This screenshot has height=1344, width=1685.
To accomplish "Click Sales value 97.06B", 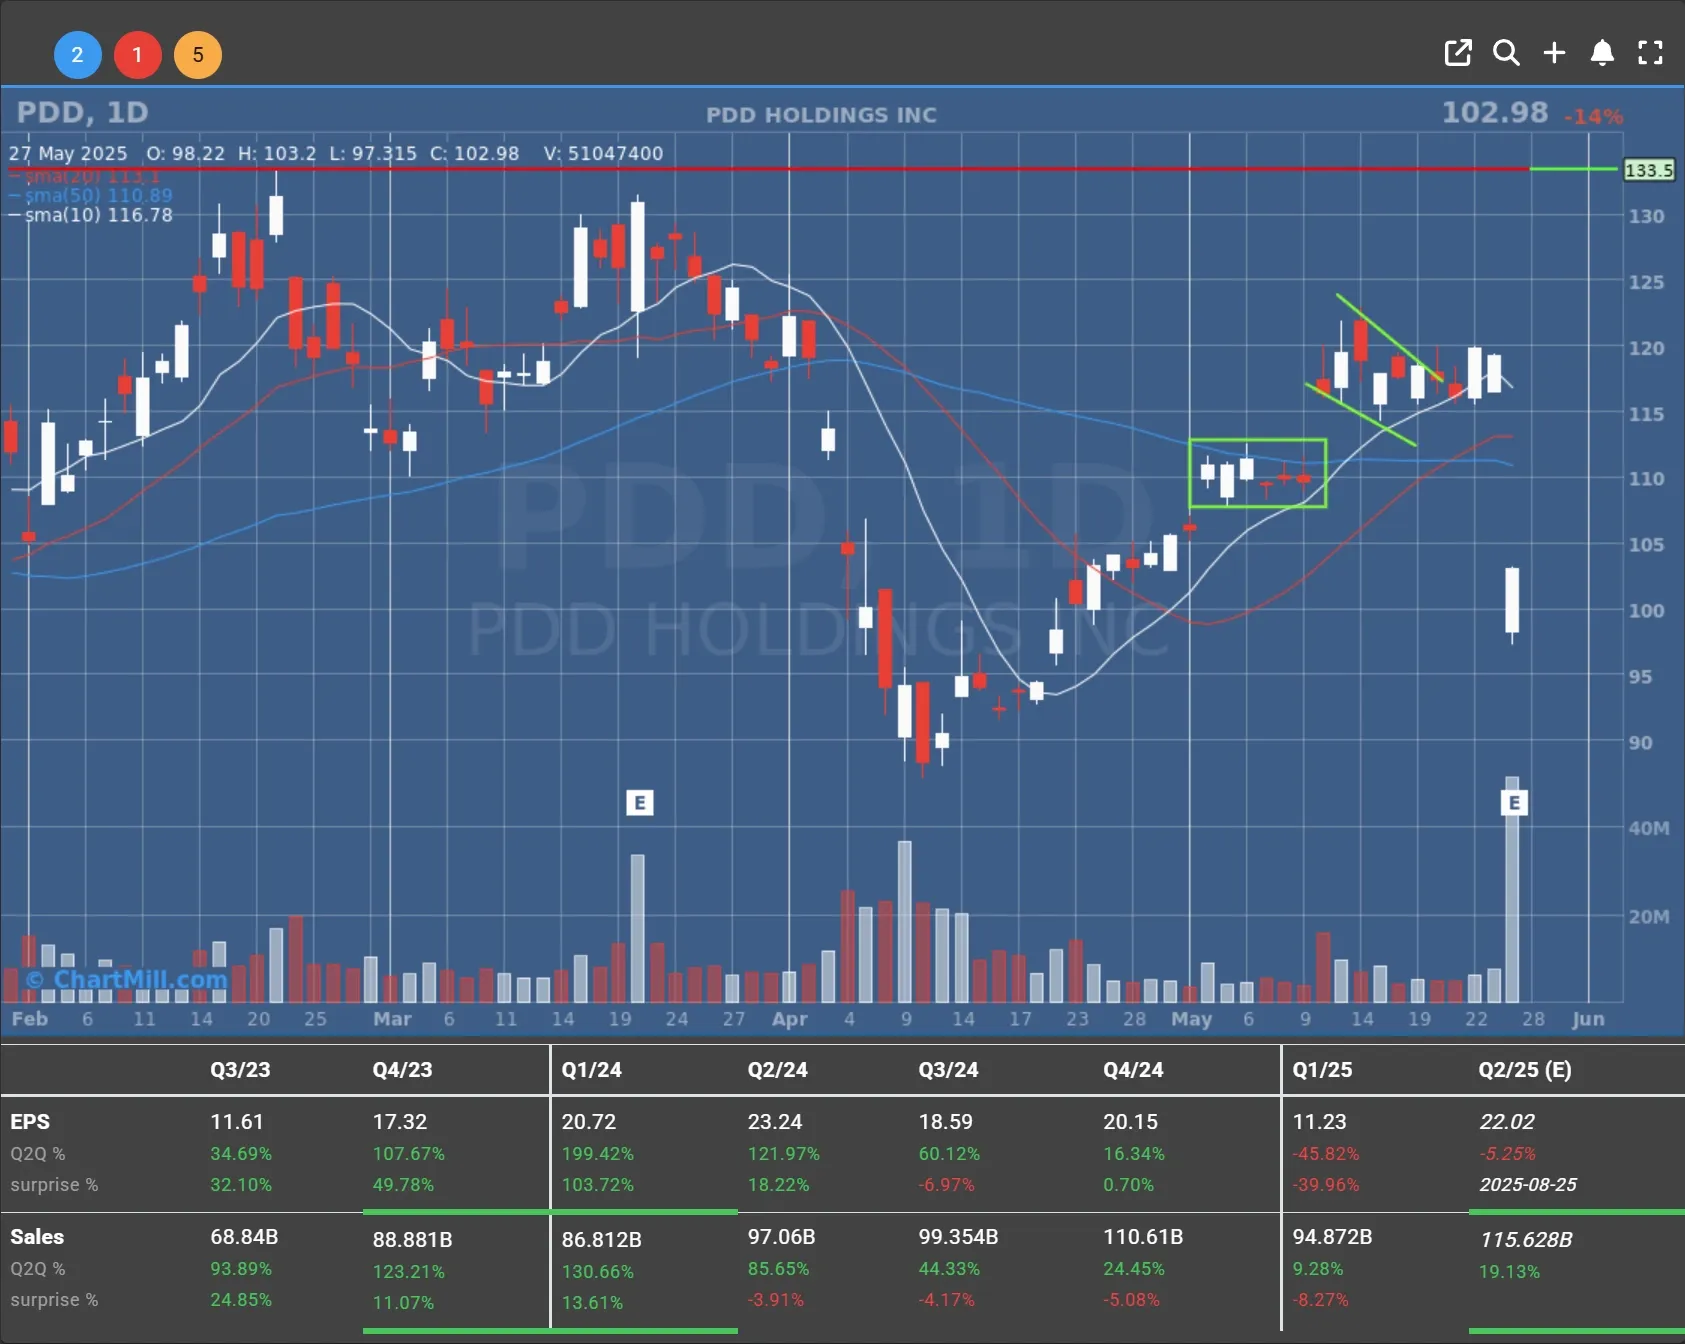I will (x=781, y=1237).
